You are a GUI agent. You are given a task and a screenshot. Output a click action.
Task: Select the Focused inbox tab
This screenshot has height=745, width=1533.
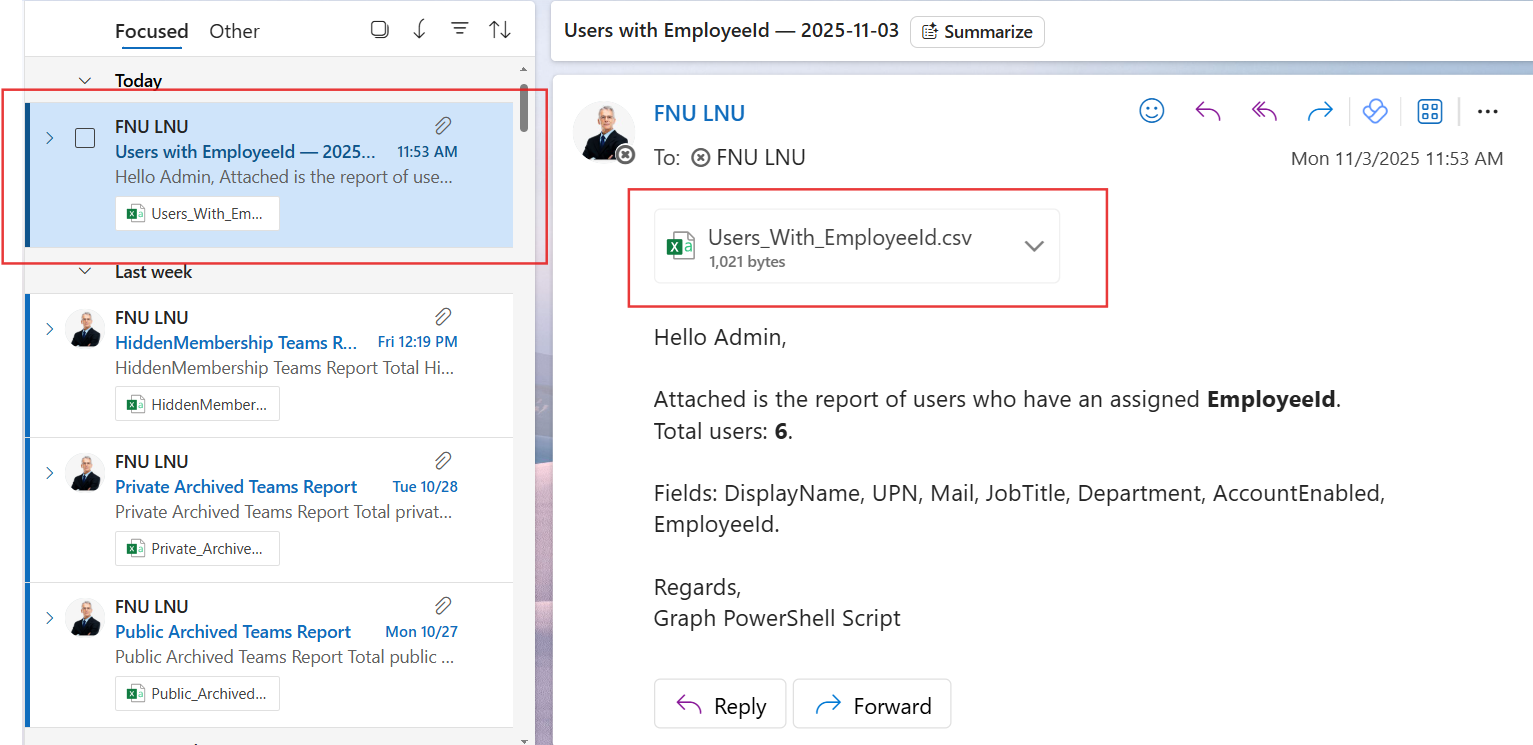coord(151,31)
